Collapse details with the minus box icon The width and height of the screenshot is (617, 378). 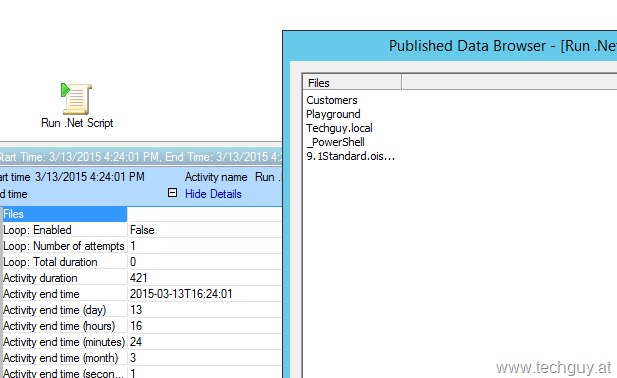click(172, 193)
